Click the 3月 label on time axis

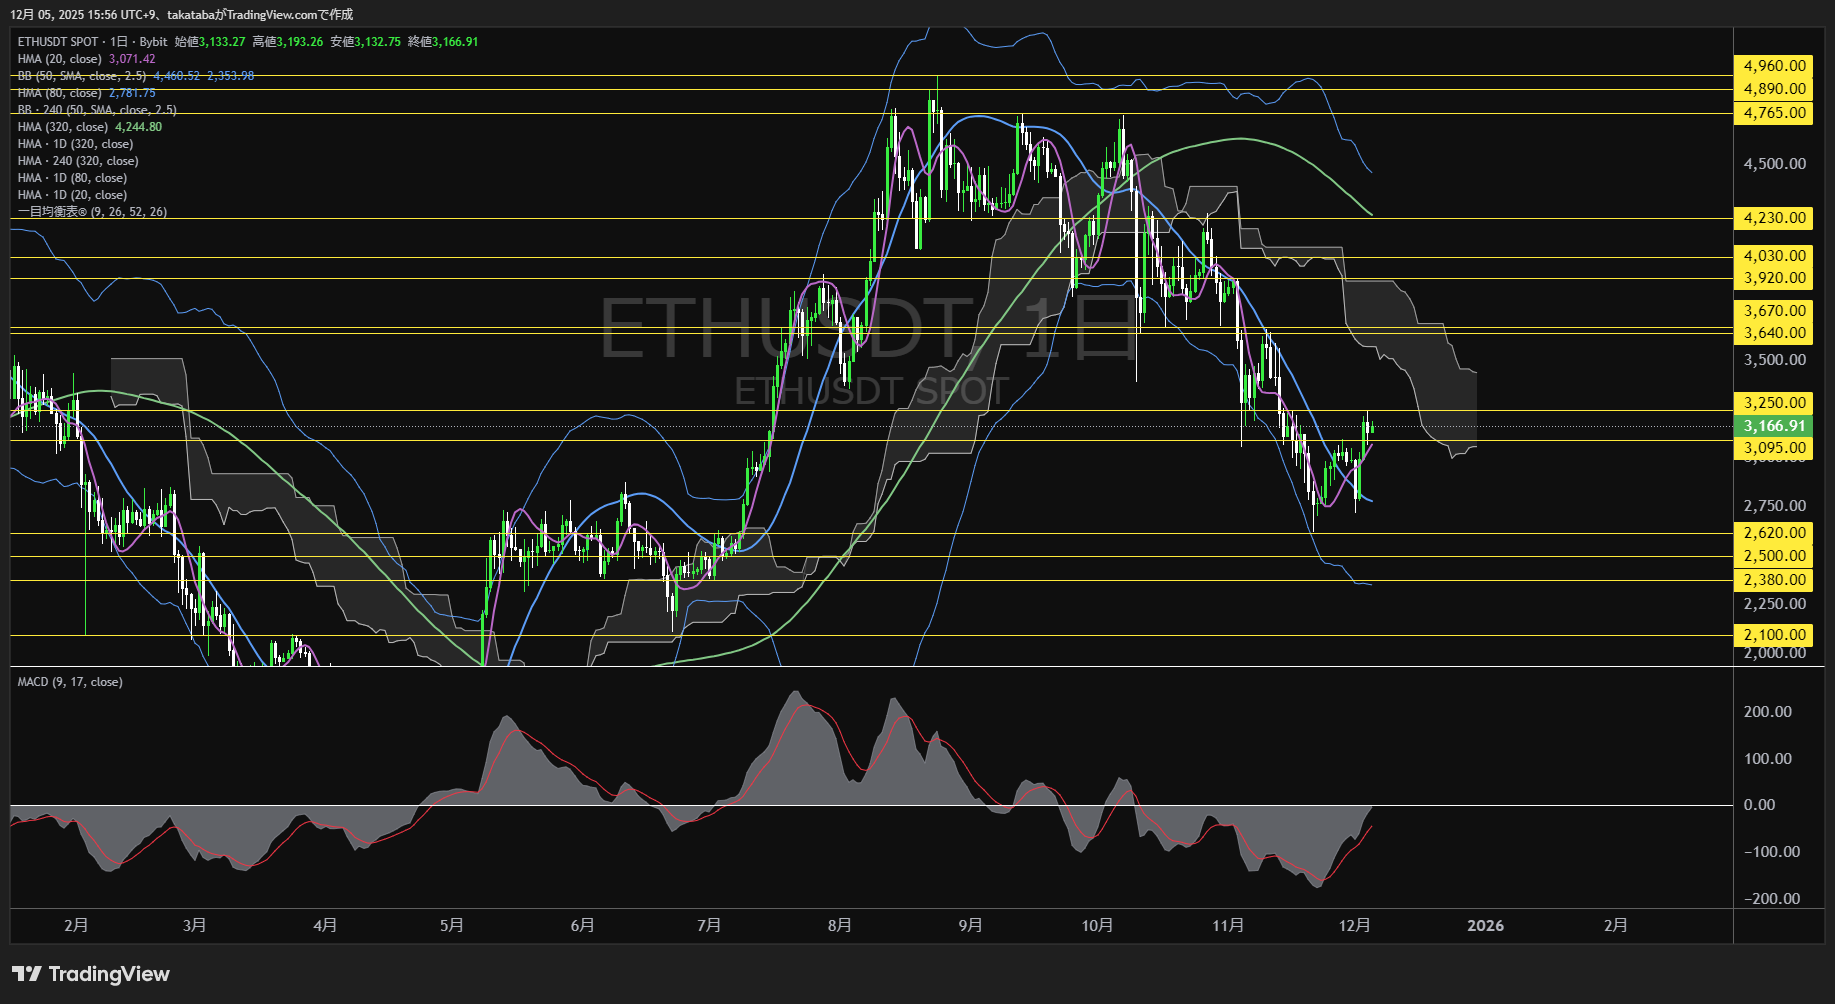coord(195,926)
